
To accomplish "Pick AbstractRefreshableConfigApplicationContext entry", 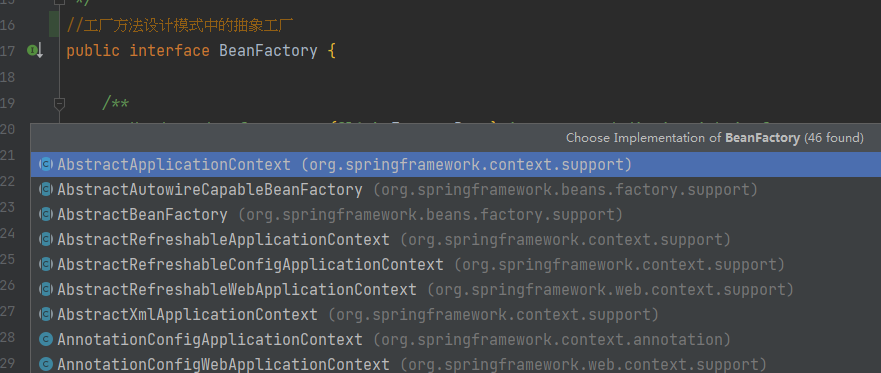I will click(x=456, y=265).
